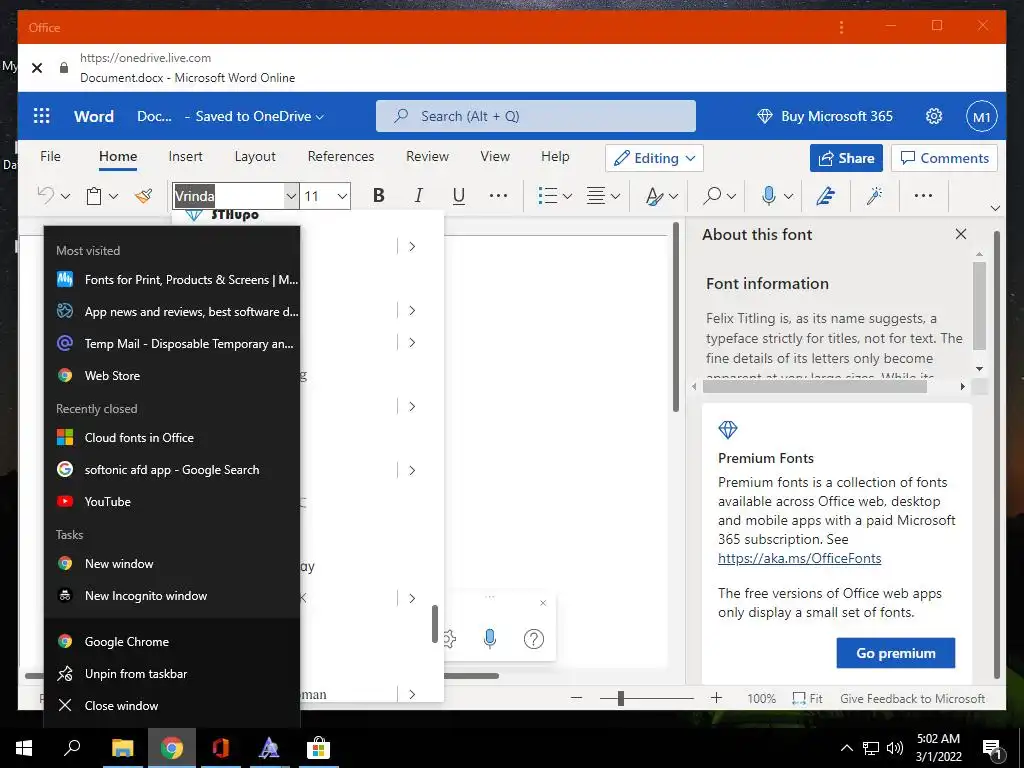The width and height of the screenshot is (1024, 768).
Task: Open the Undo dropdown arrow
Action: [x=65, y=196]
